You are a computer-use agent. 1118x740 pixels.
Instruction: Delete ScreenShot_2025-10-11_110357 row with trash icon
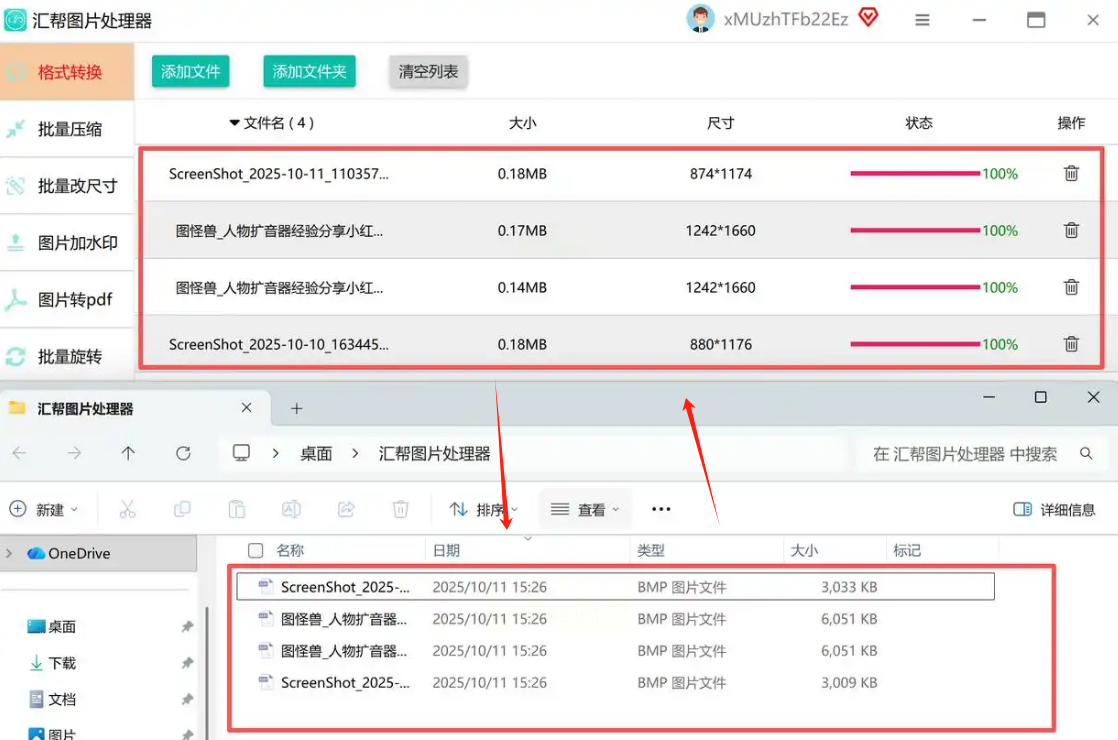(x=1071, y=173)
